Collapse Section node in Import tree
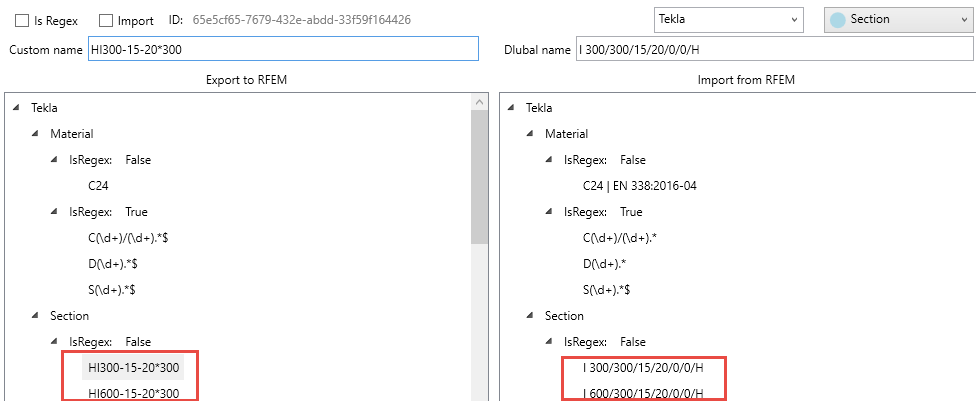Screen dimensions: 976x401 point(530,316)
